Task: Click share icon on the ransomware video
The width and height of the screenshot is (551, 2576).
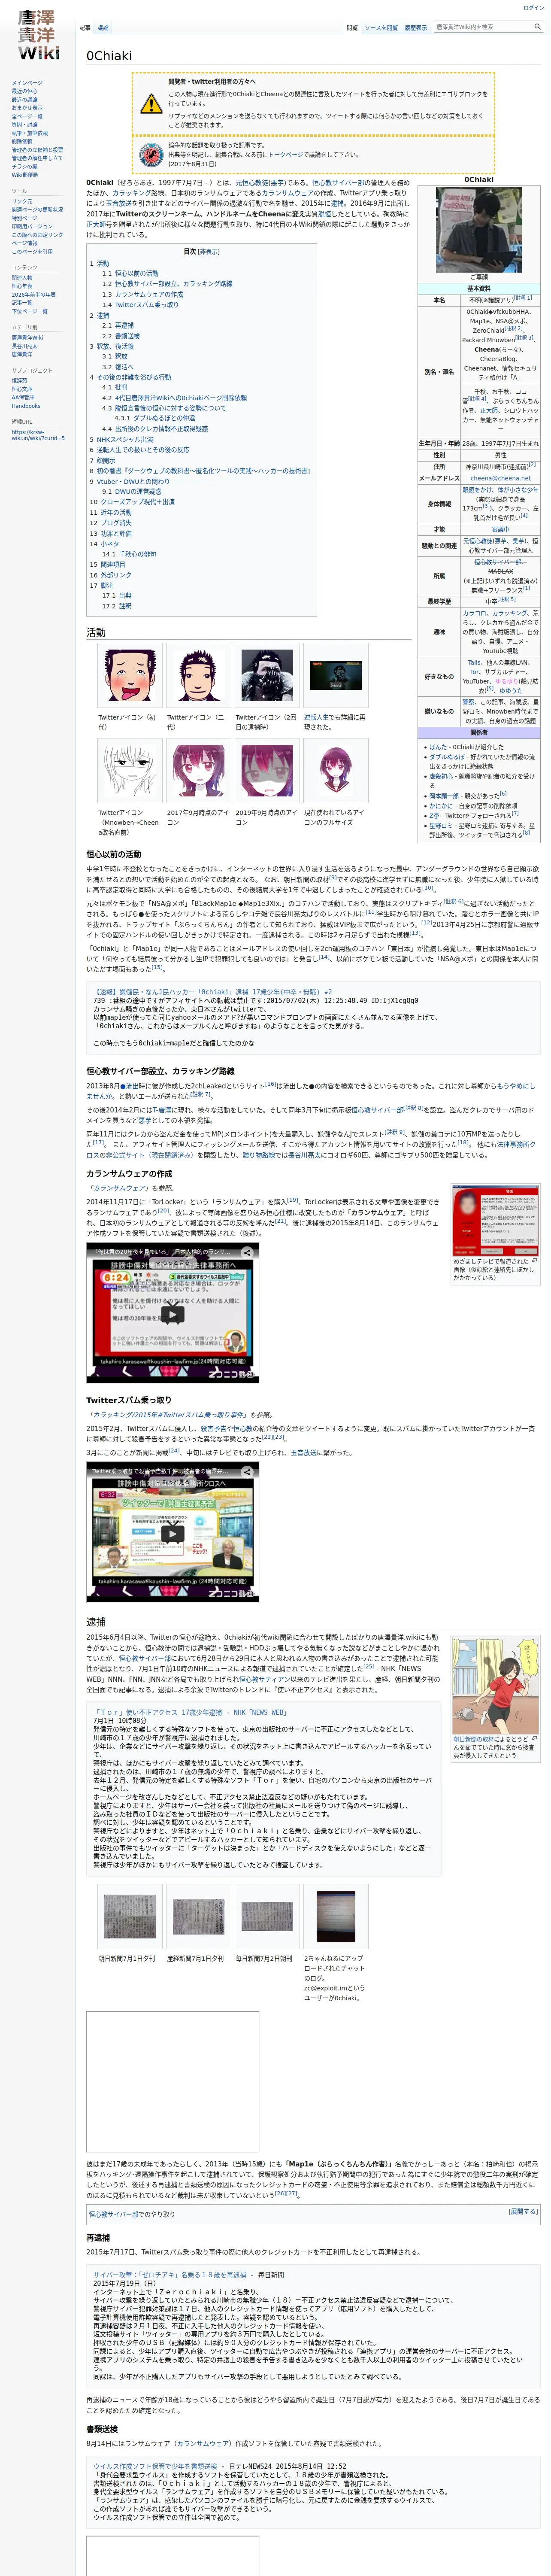Action: tap(247, 1251)
